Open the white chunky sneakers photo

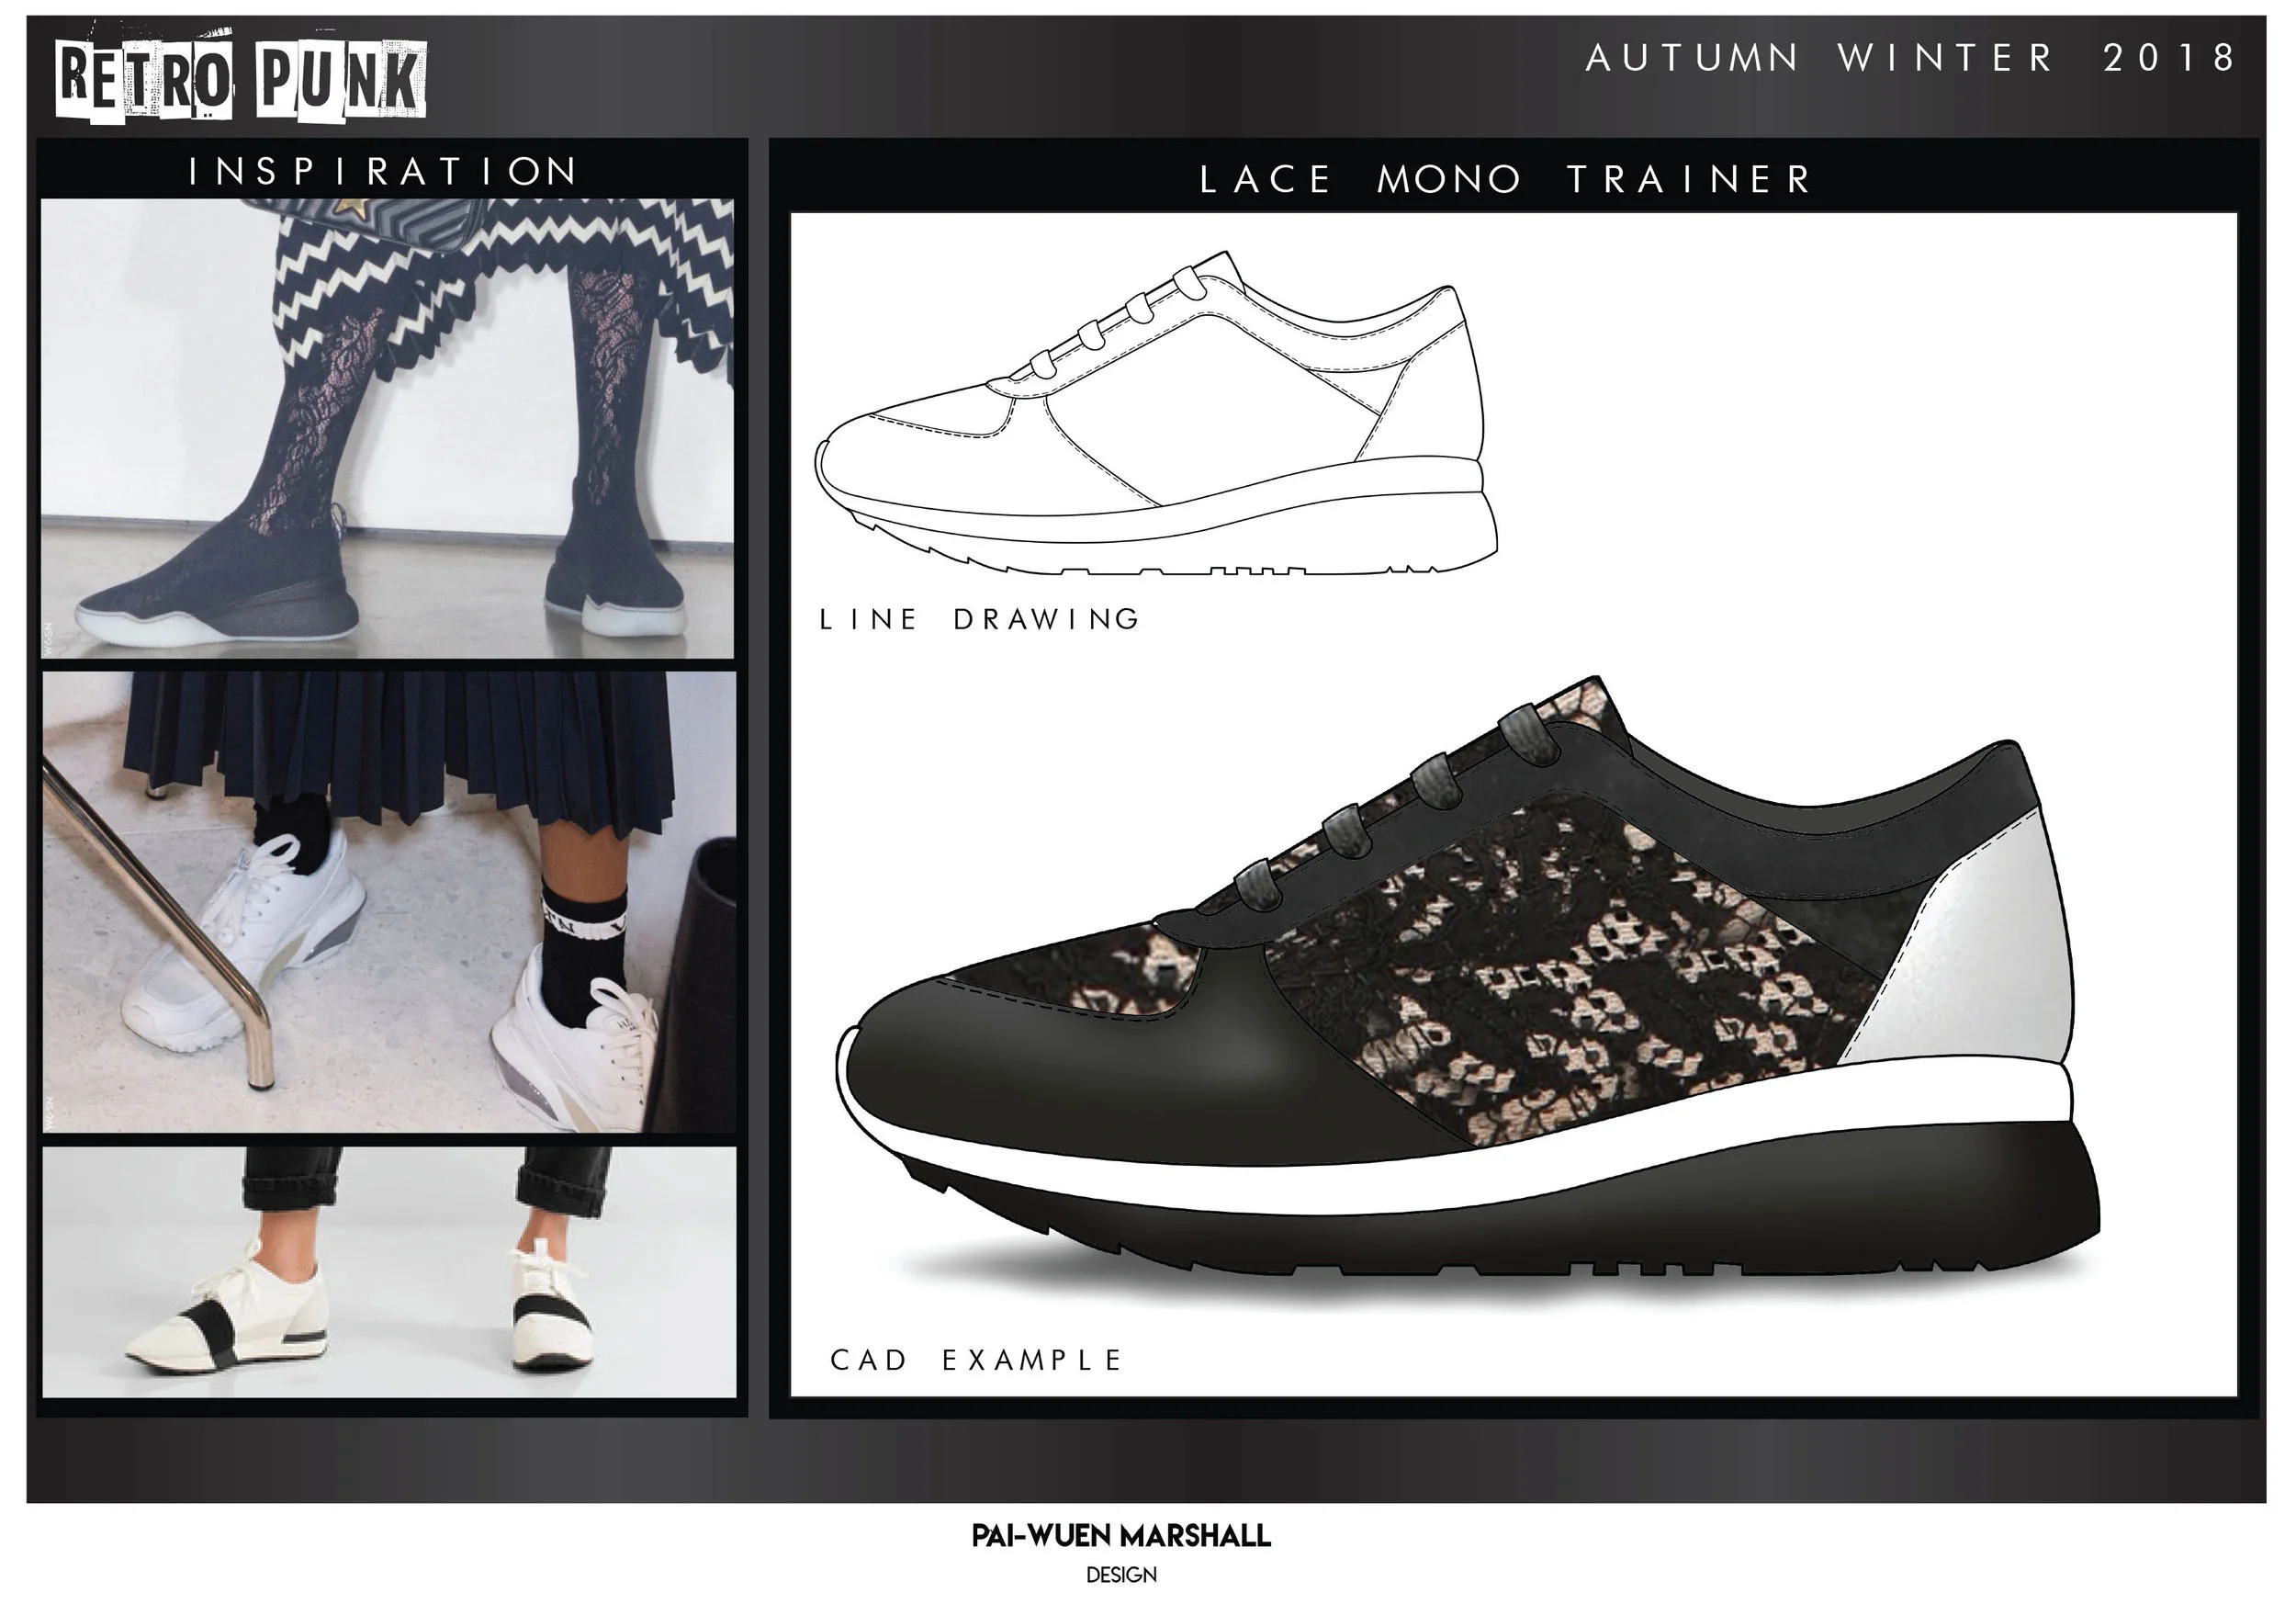click(389, 901)
